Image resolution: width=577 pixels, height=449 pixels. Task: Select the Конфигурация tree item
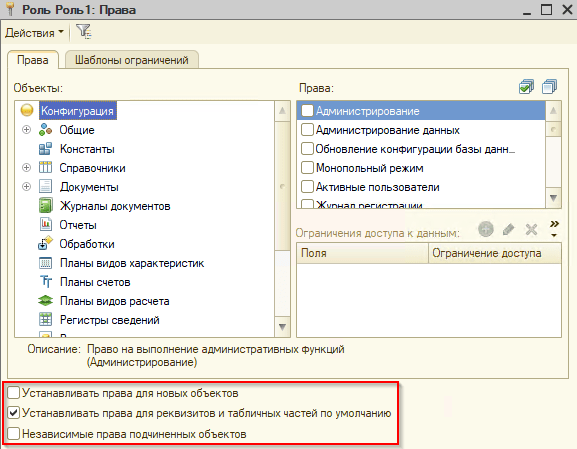(x=77, y=110)
